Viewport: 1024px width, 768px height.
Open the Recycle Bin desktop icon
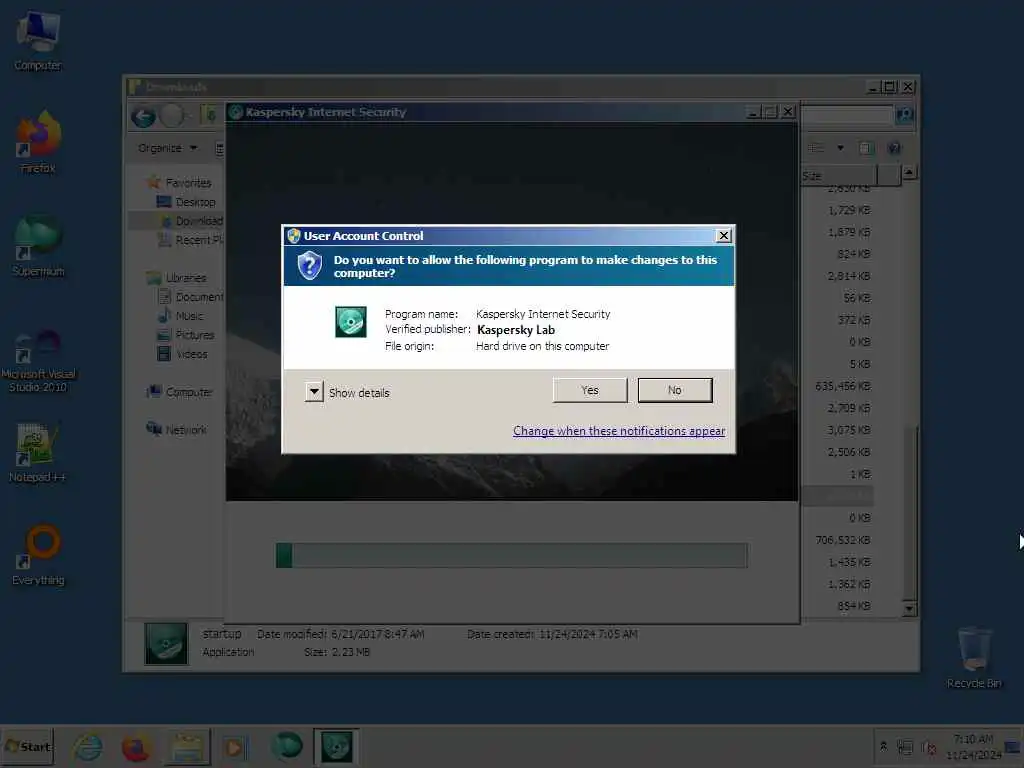click(974, 657)
